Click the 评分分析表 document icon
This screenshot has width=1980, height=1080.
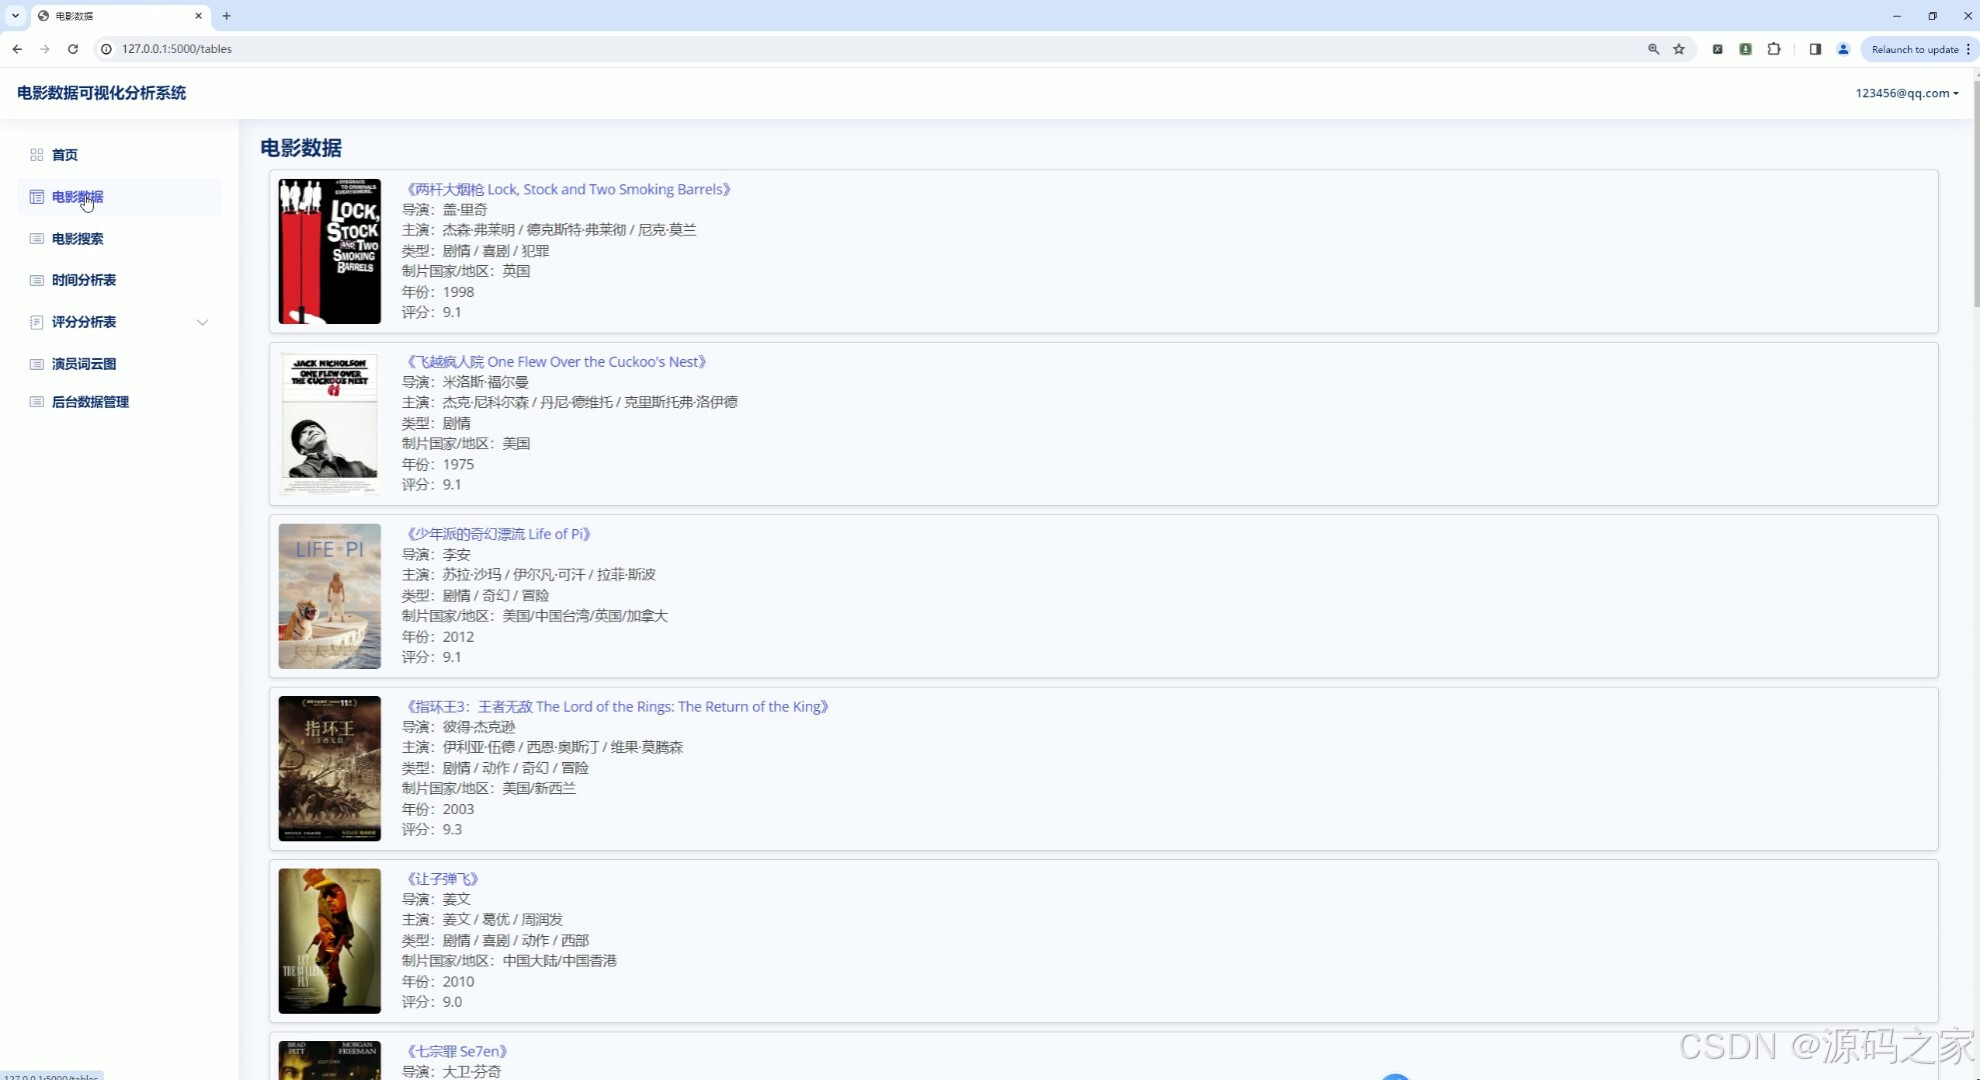(x=37, y=322)
